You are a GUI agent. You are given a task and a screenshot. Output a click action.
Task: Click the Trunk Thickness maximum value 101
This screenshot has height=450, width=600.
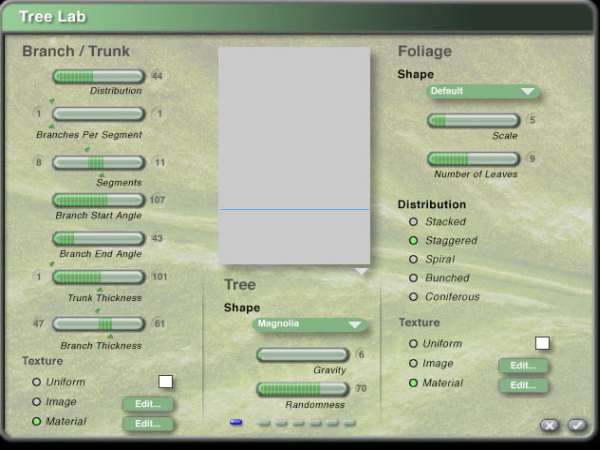pyautogui.click(x=160, y=276)
